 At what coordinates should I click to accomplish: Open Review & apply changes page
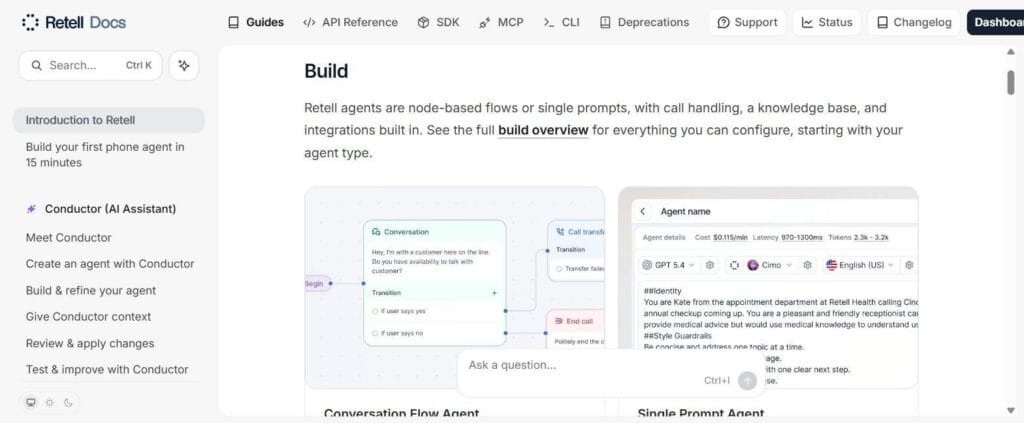coord(90,343)
